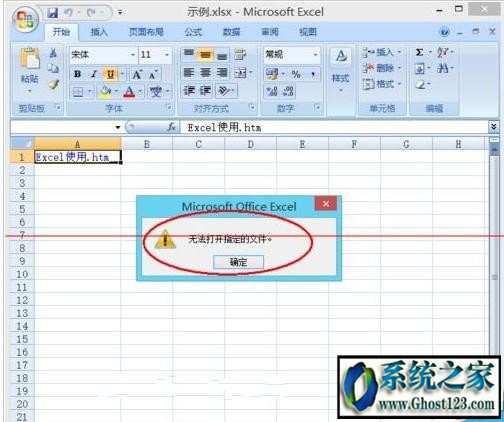Click the Paste clipboard icon

coord(29,59)
